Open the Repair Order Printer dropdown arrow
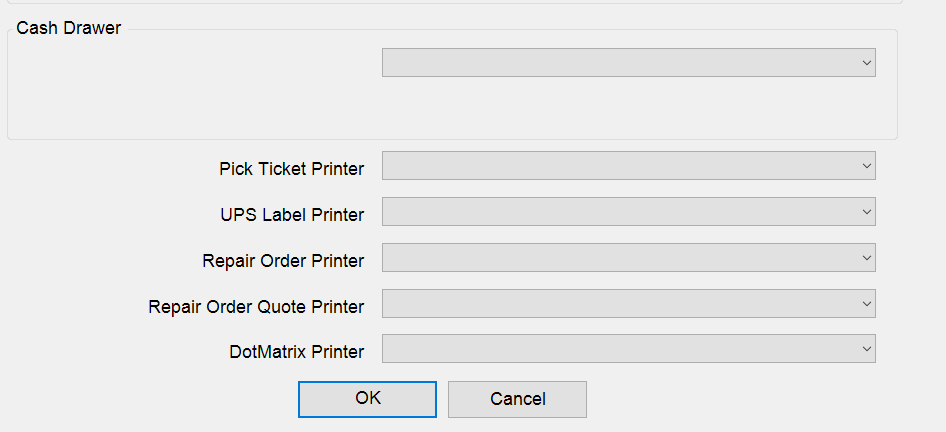The width and height of the screenshot is (946, 432). [x=866, y=258]
